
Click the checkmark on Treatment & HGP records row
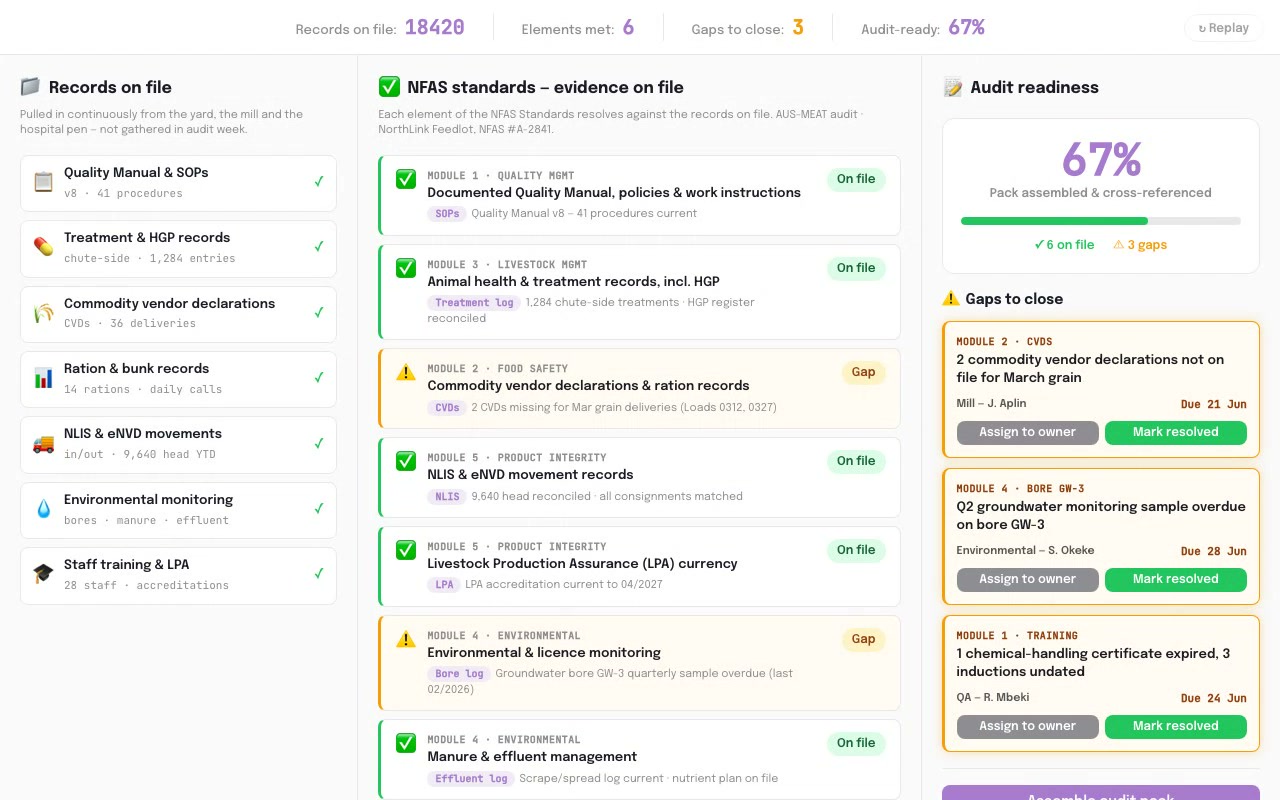pyautogui.click(x=319, y=247)
